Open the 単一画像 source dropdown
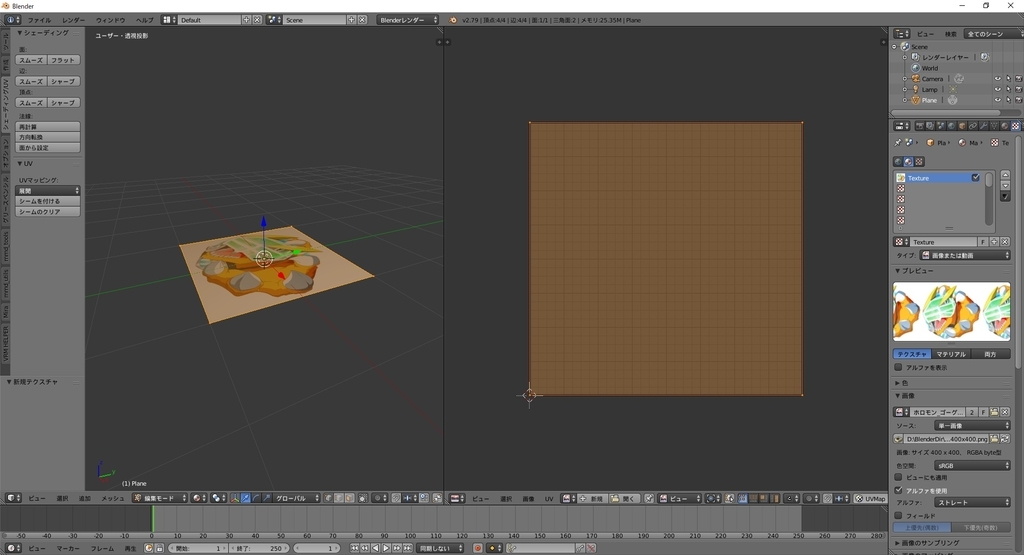The width and height of the screenshot is (1024, 555). coord(972,426)
